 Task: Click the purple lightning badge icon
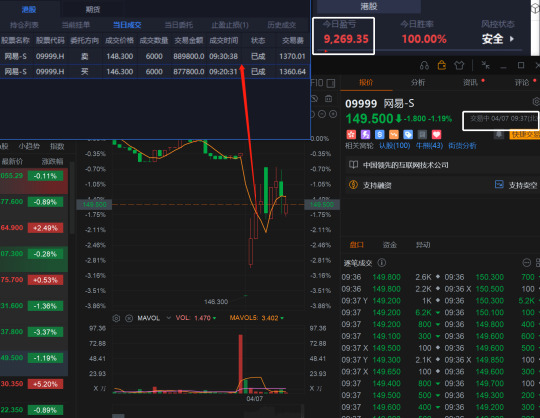tap(365, 134)
